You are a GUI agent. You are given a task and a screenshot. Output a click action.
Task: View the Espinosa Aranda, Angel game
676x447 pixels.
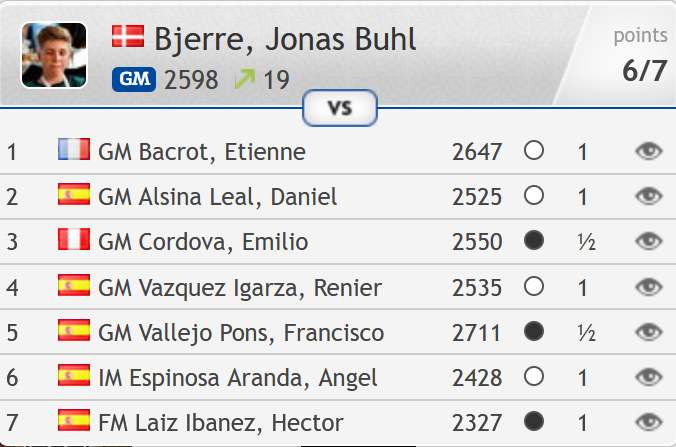click(x=649, y=377)
